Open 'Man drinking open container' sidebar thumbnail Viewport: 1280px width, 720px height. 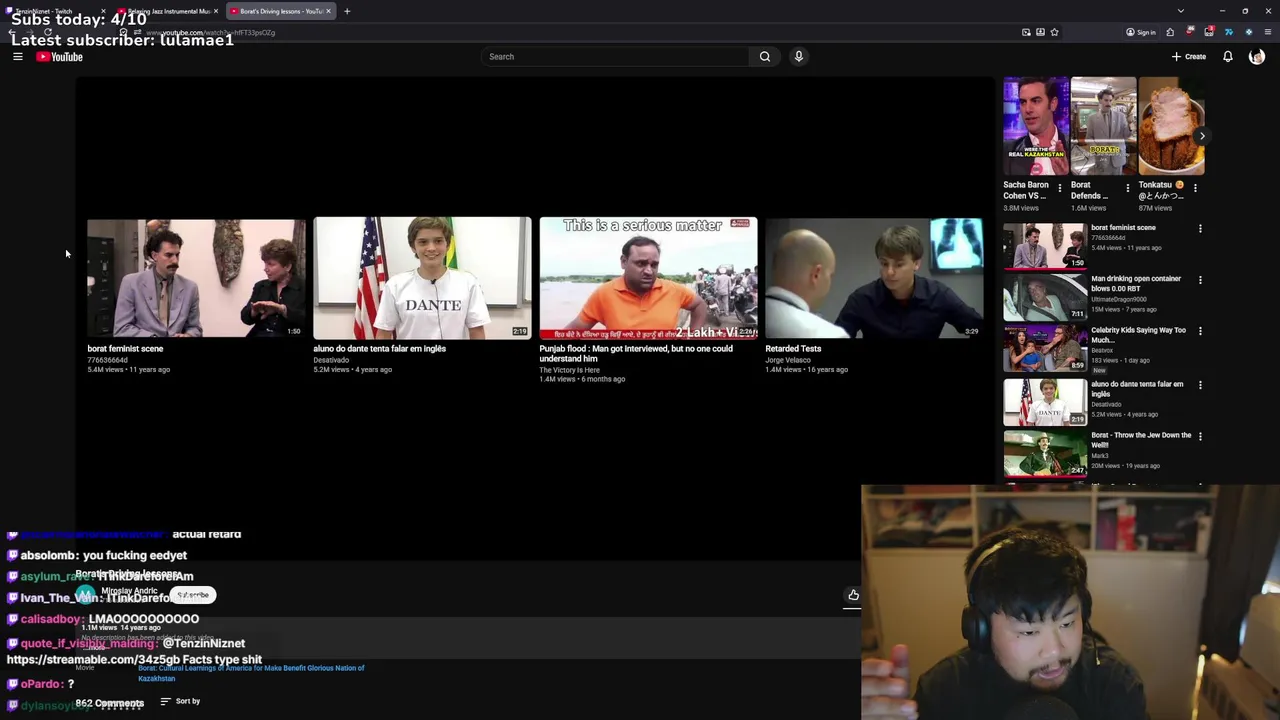1045,297
